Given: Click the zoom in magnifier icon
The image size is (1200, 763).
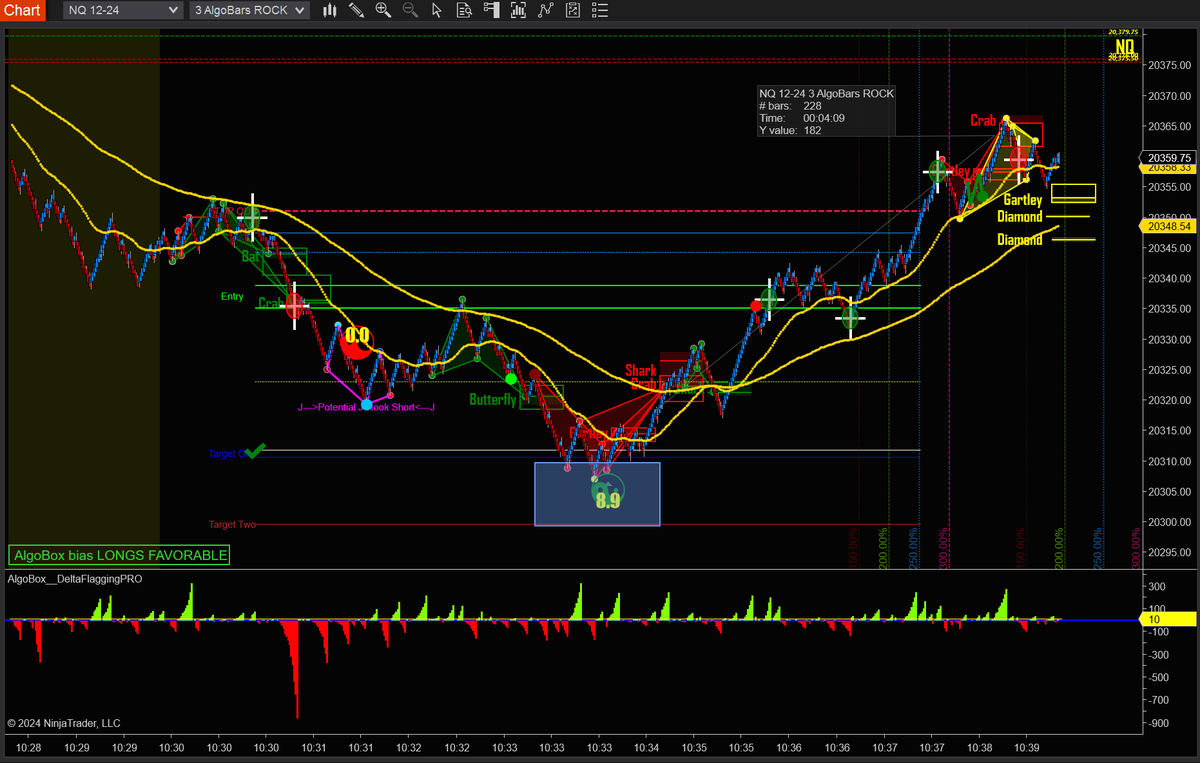Looking at the screenshot, I should (x=383, y=10).
